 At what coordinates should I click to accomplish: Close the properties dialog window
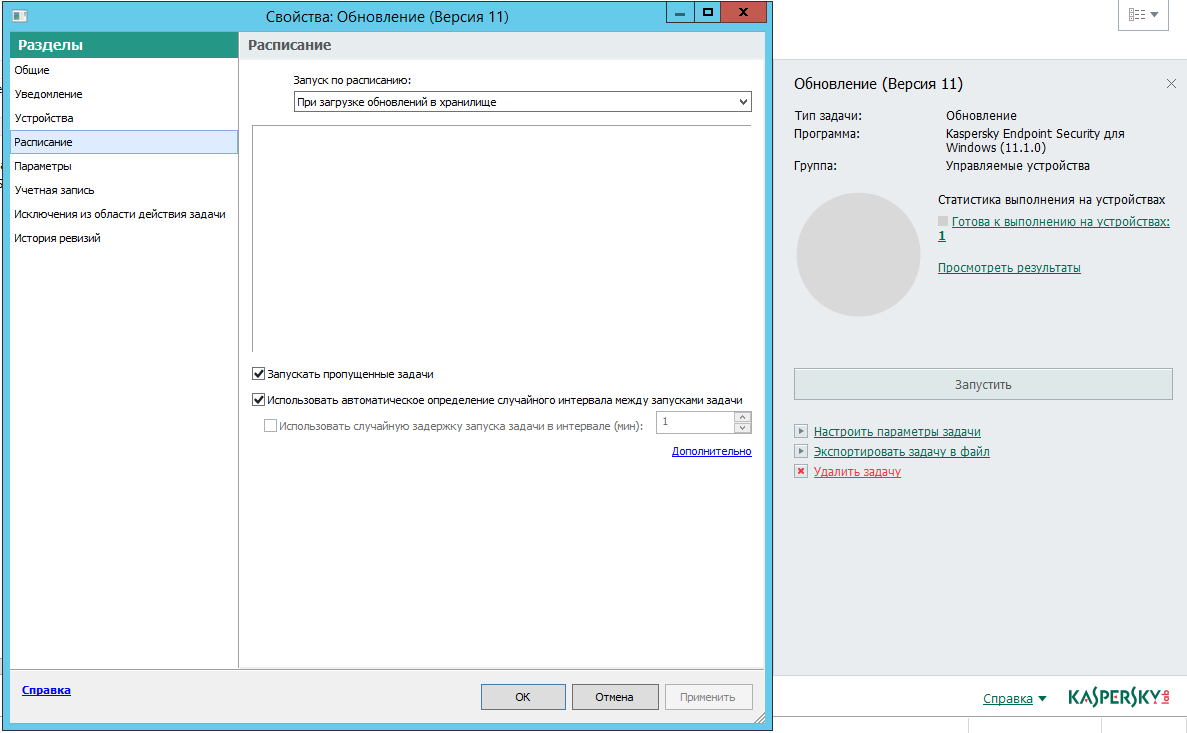pyautogui.click(x=743, y=12)
